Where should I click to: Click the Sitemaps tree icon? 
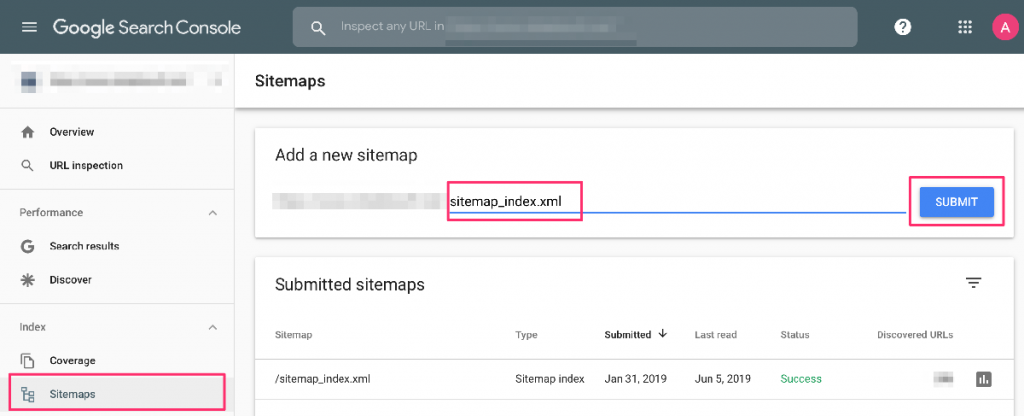(x=27, y=394)
